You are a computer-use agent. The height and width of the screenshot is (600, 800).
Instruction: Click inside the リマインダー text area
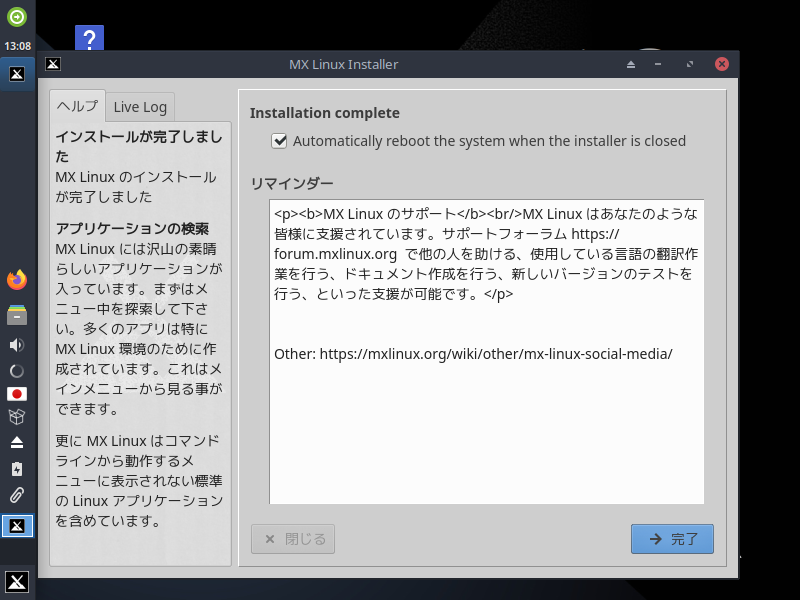487,352
